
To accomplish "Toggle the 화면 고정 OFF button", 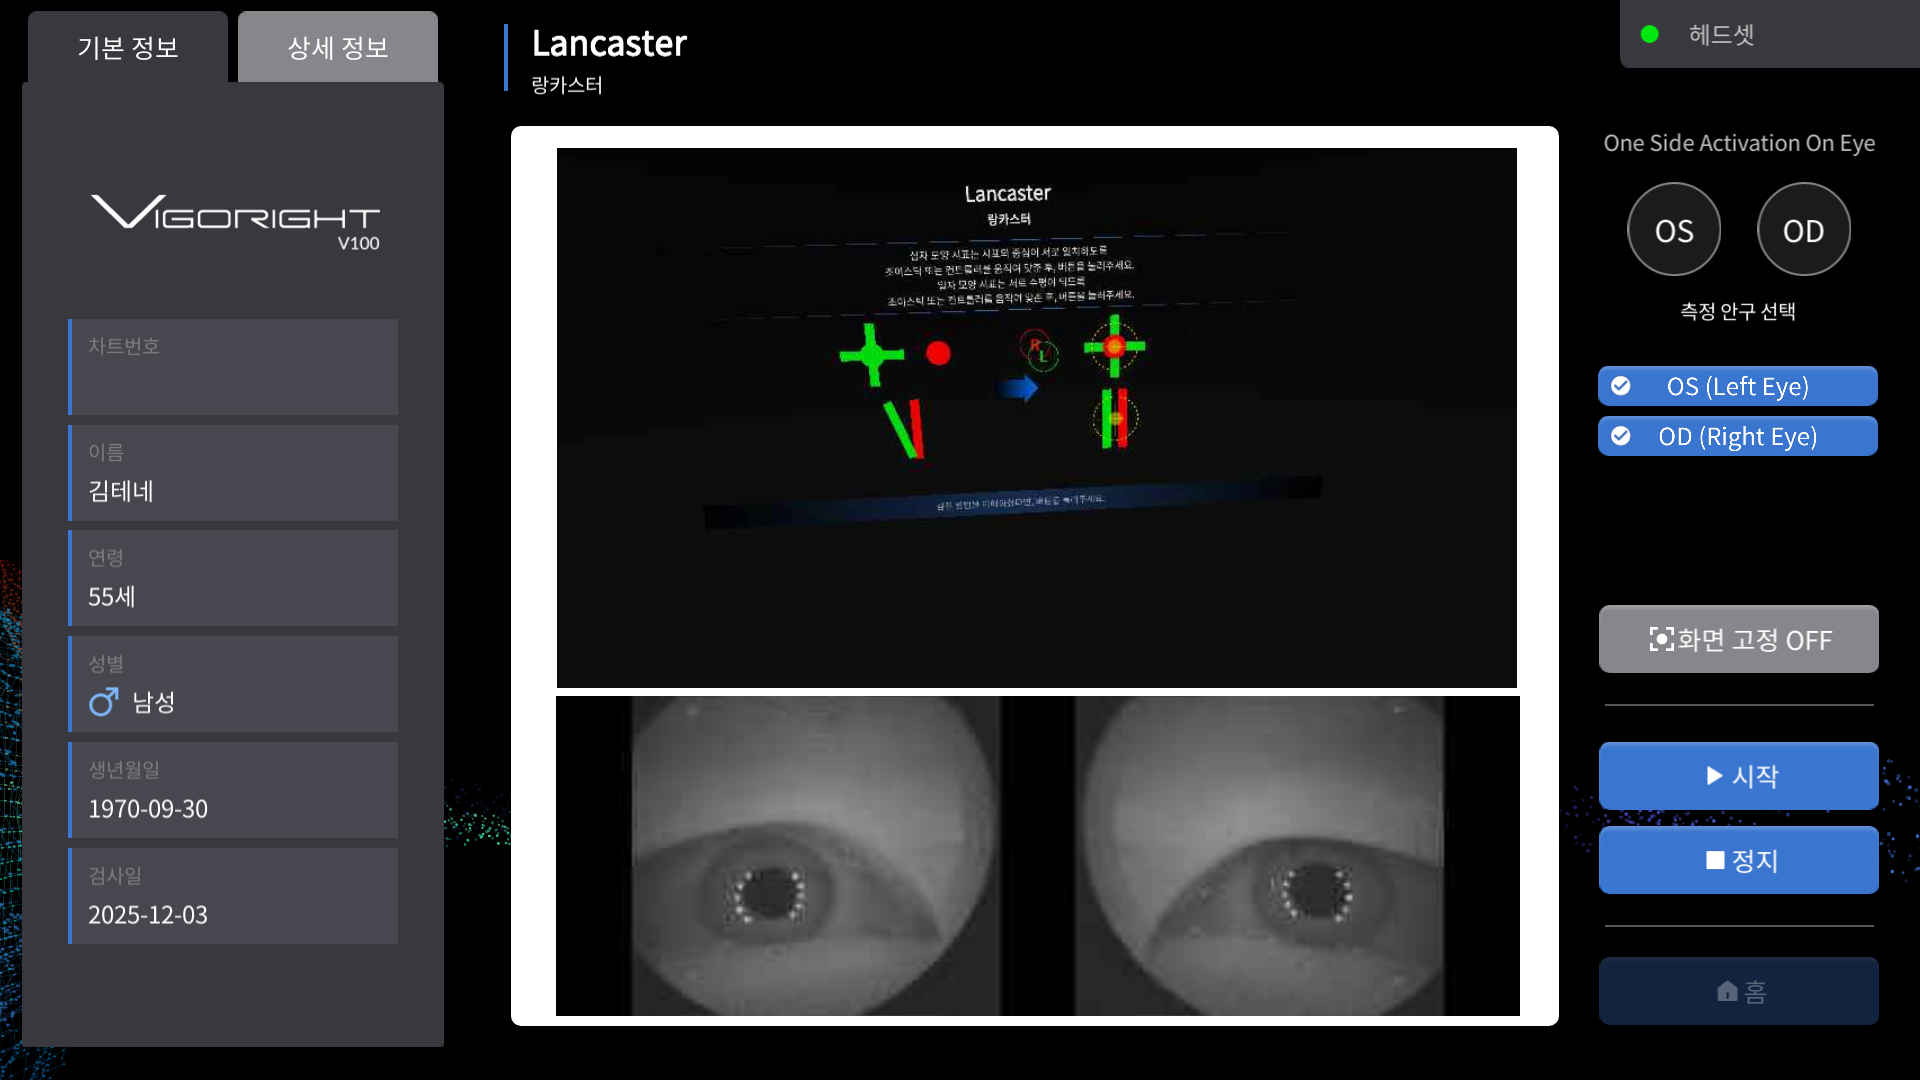I will click(1738, 639).
